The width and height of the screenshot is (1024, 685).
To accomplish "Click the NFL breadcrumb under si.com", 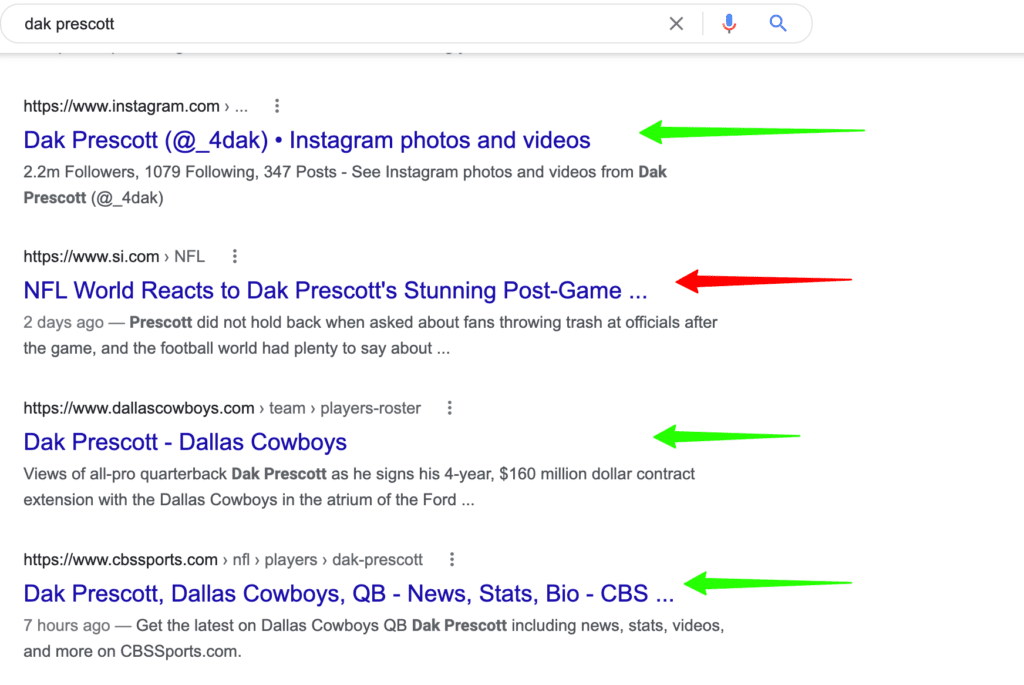I will 190,255.
